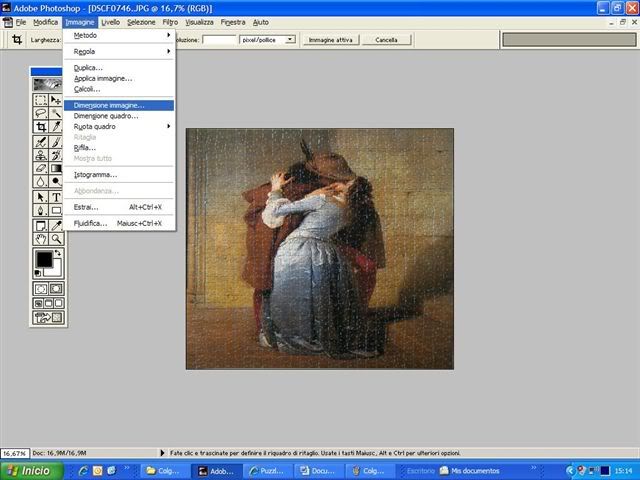Select the Zoom magnifier tool

[56, 239]
